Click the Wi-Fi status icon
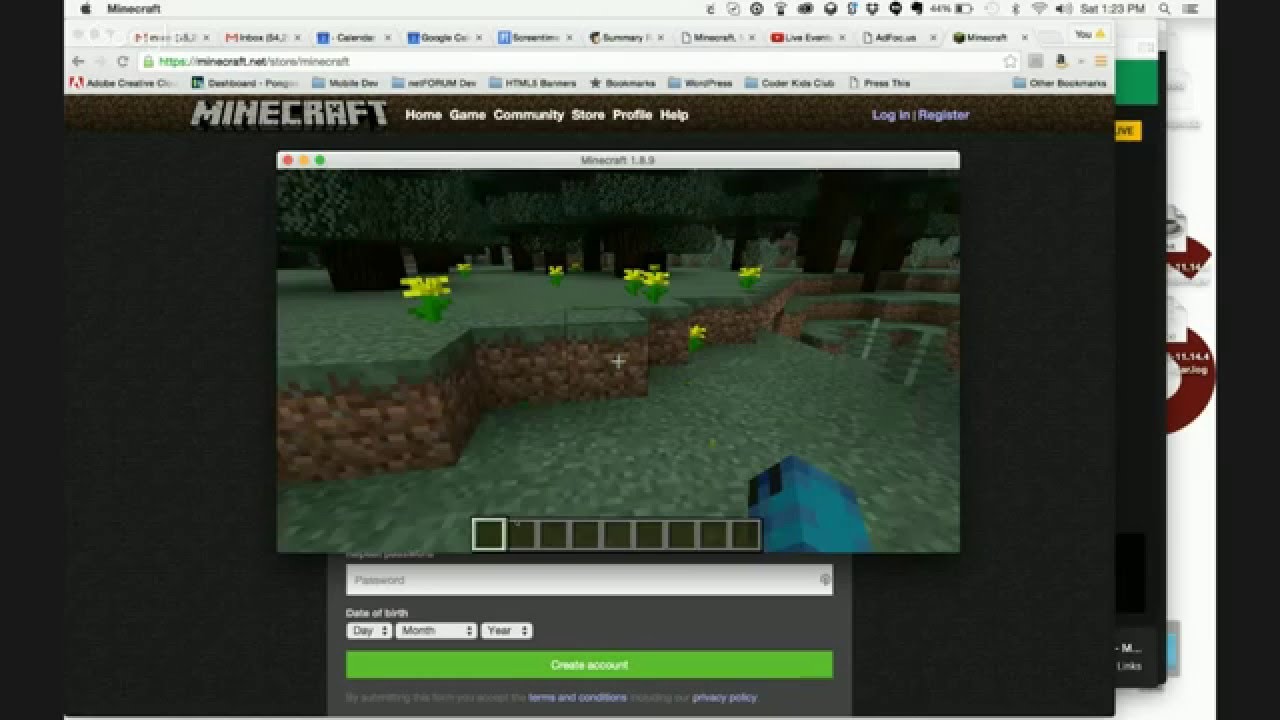 (1040, 9)
